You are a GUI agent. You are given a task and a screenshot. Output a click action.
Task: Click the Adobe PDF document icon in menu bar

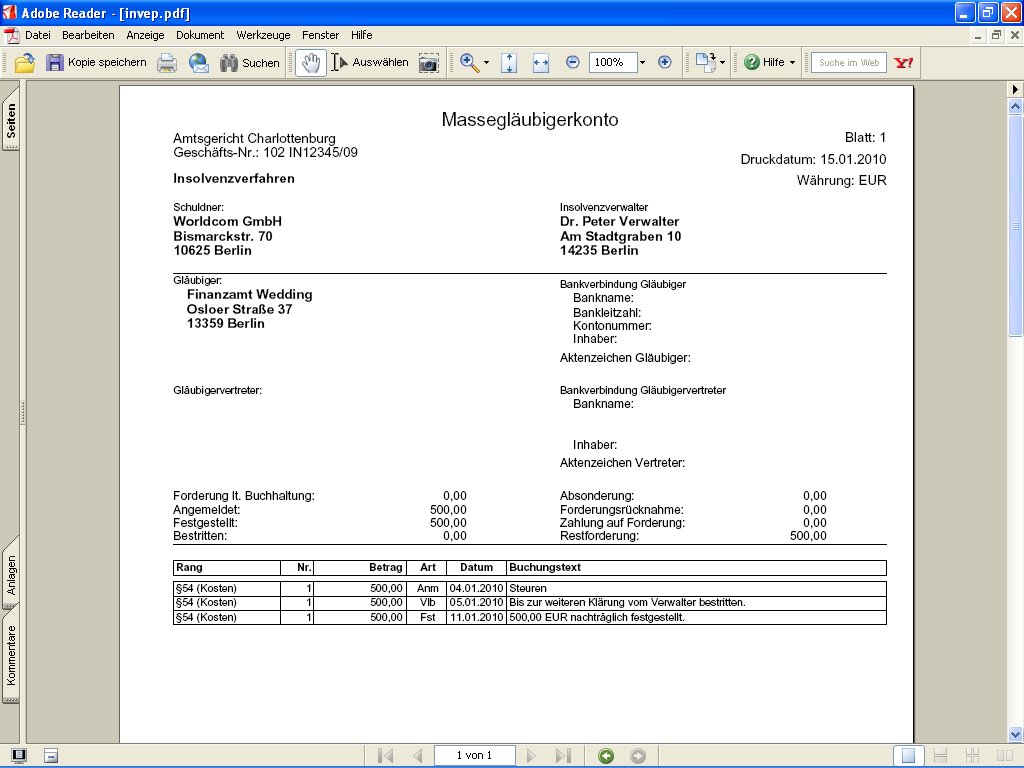click(11, 35)
